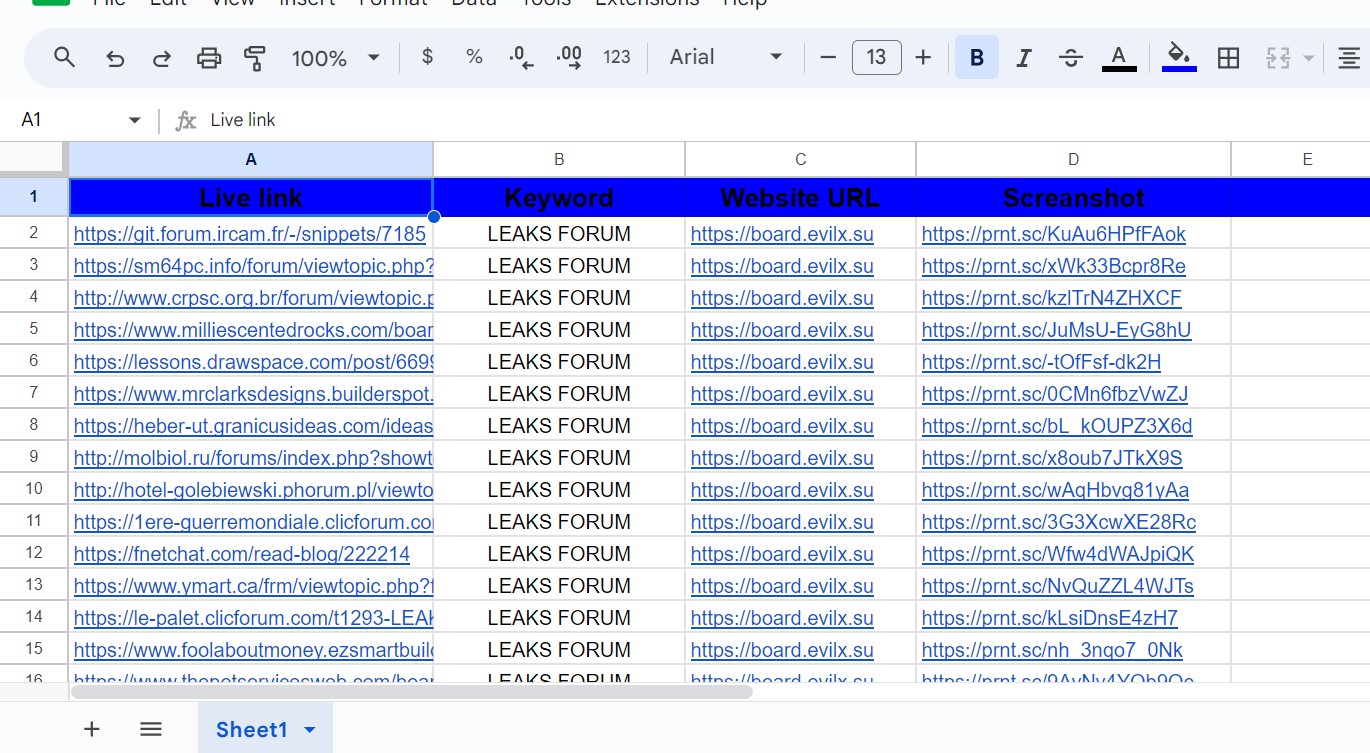Open the fnetchat.com read-blog link
The height and width of the screenshot is (753, 1370).
(x=241, y=554)
